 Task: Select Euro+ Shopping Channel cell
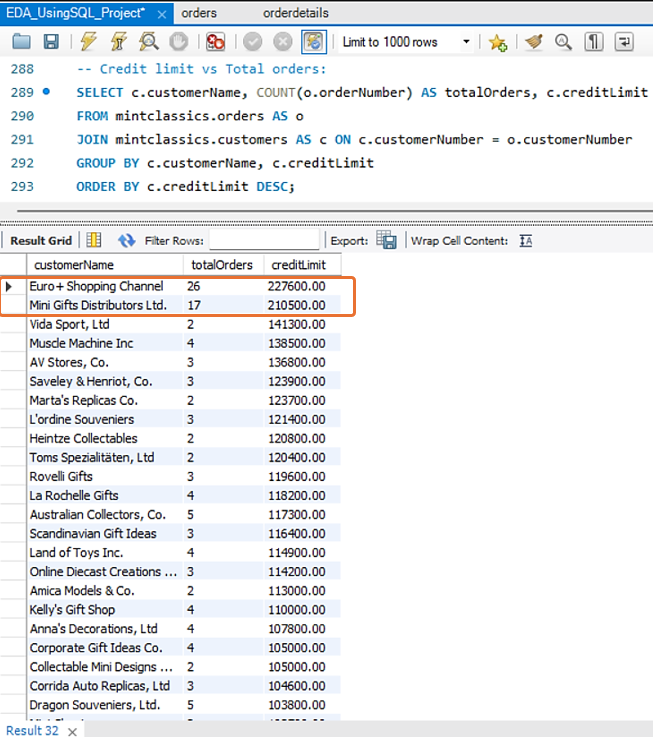pyautogui.click(x=105, y=286)
